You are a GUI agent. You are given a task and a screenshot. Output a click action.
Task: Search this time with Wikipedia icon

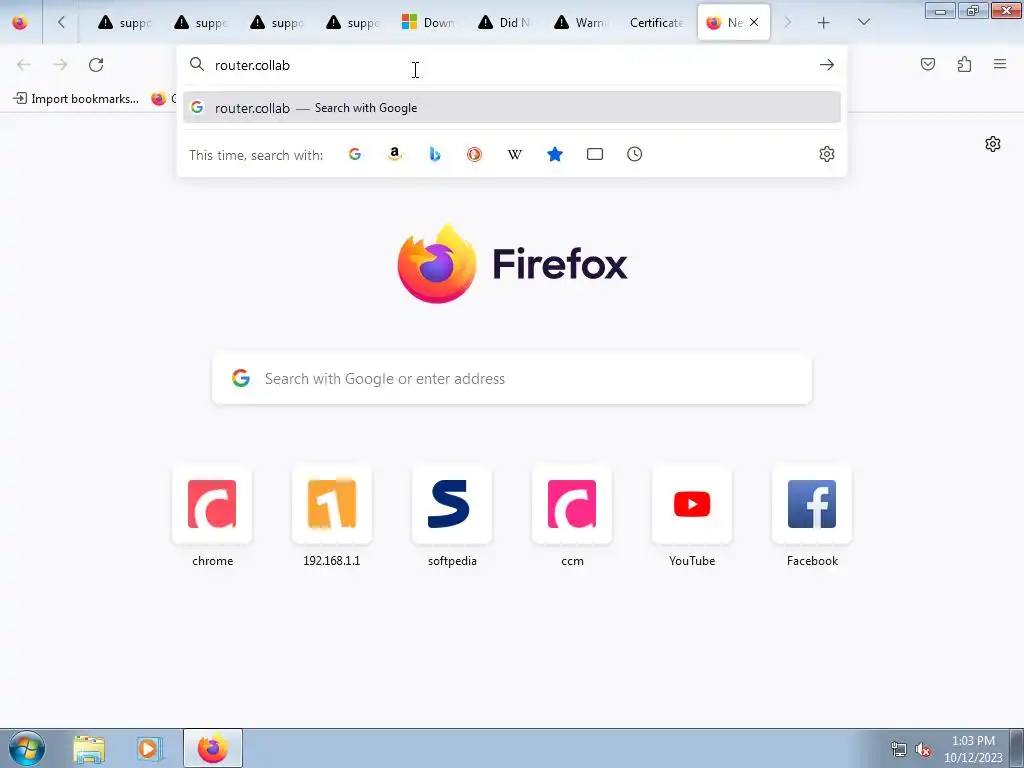pos(515,154)
